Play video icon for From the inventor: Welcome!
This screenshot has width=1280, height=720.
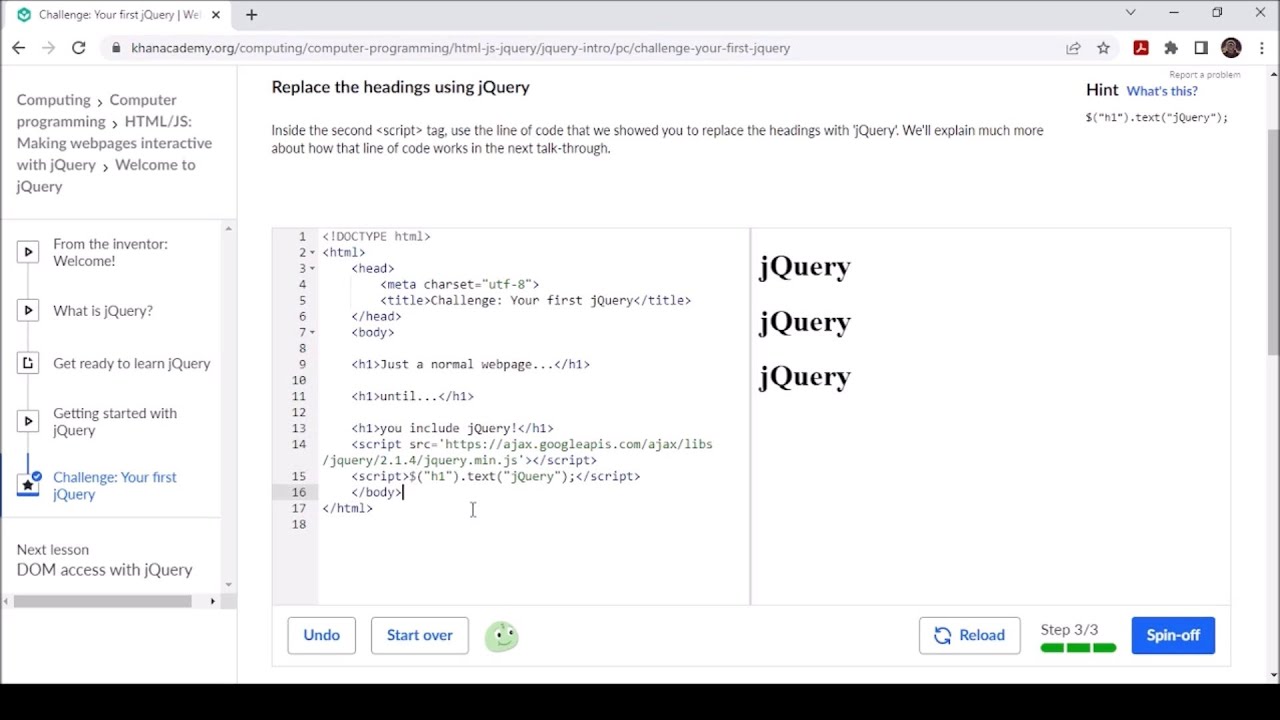click(28, 252)
